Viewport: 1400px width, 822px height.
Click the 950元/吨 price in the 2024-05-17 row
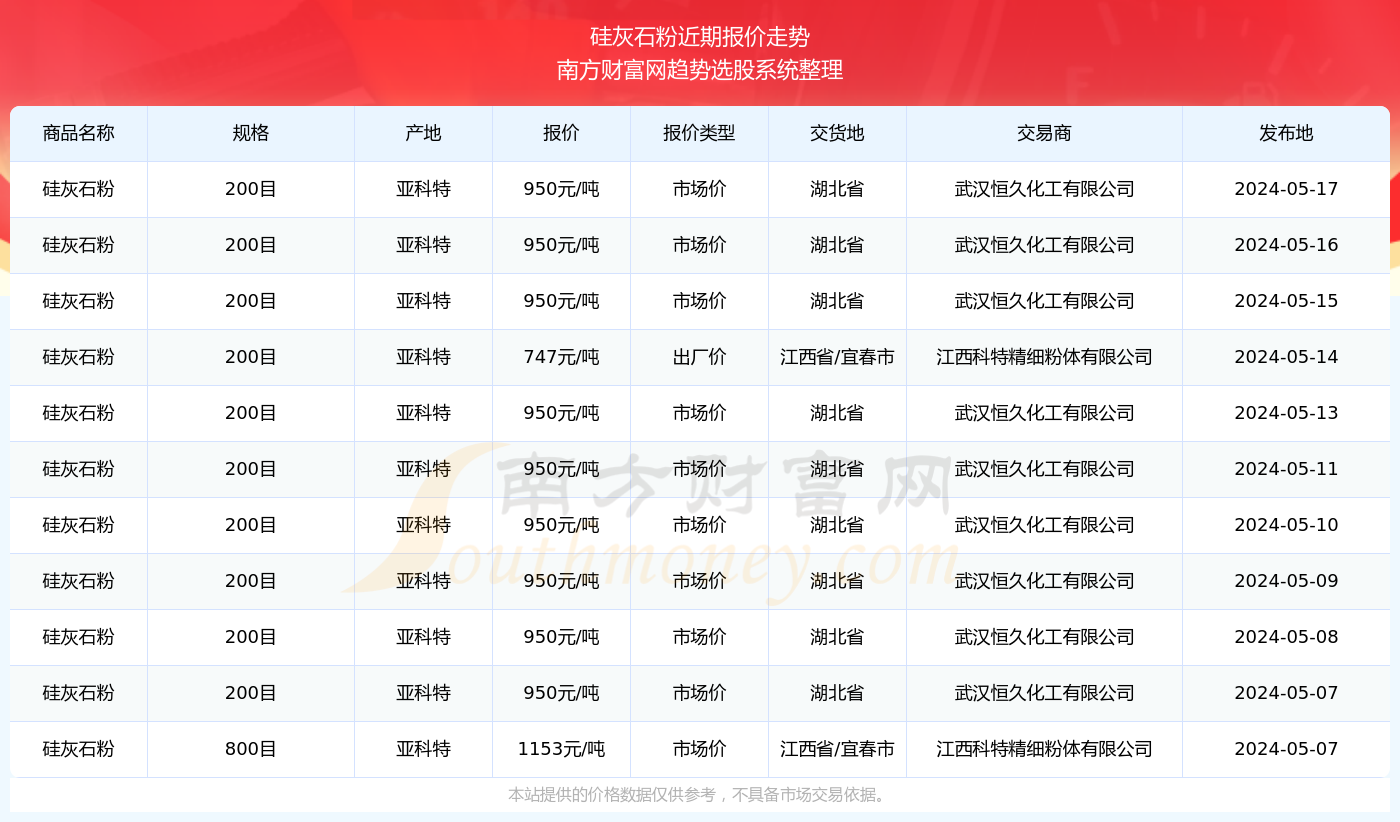tap(561, 189)
